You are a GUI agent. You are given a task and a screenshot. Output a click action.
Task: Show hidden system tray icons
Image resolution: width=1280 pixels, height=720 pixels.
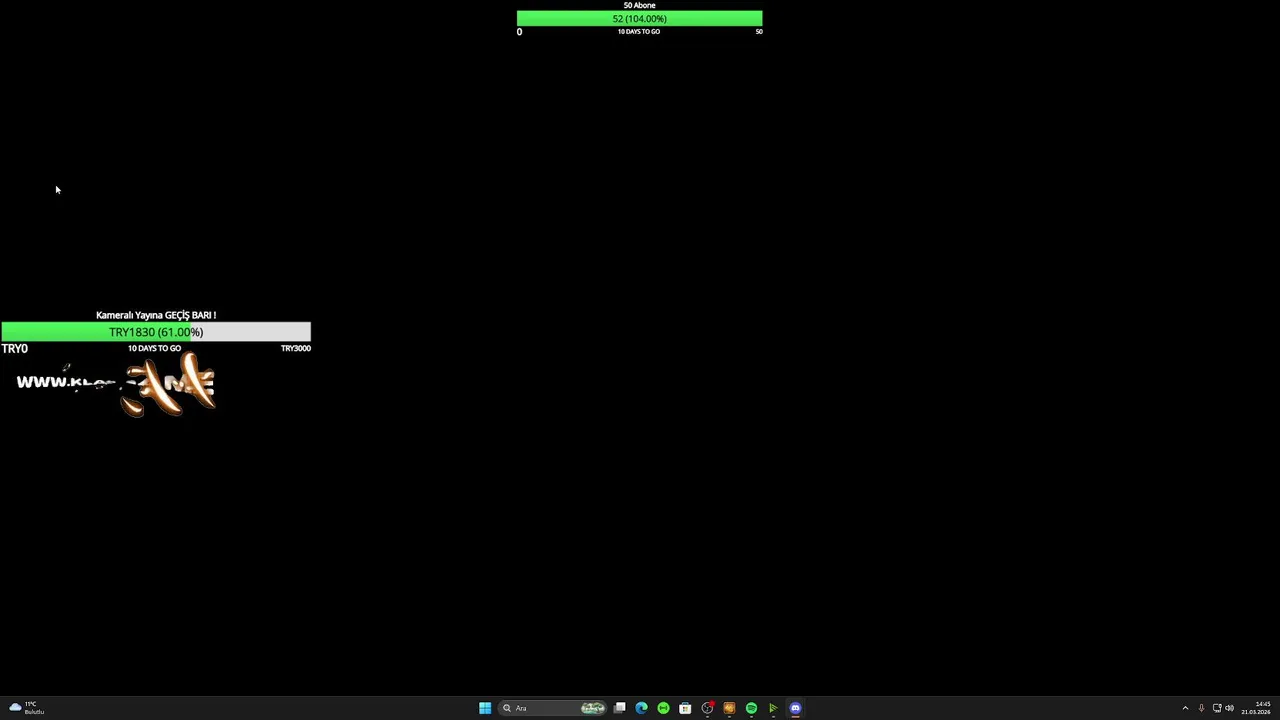coord(1185,708)
